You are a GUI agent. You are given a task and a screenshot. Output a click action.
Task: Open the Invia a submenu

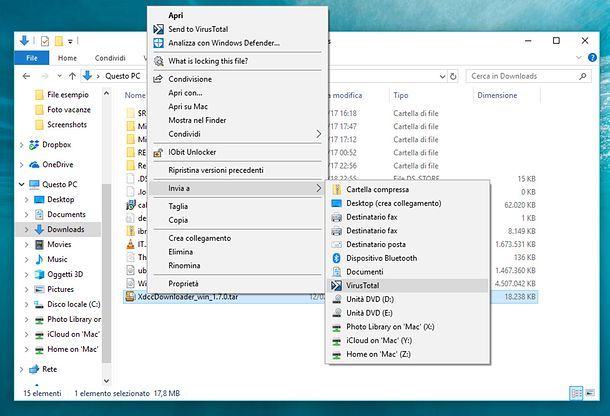[237, 188]
